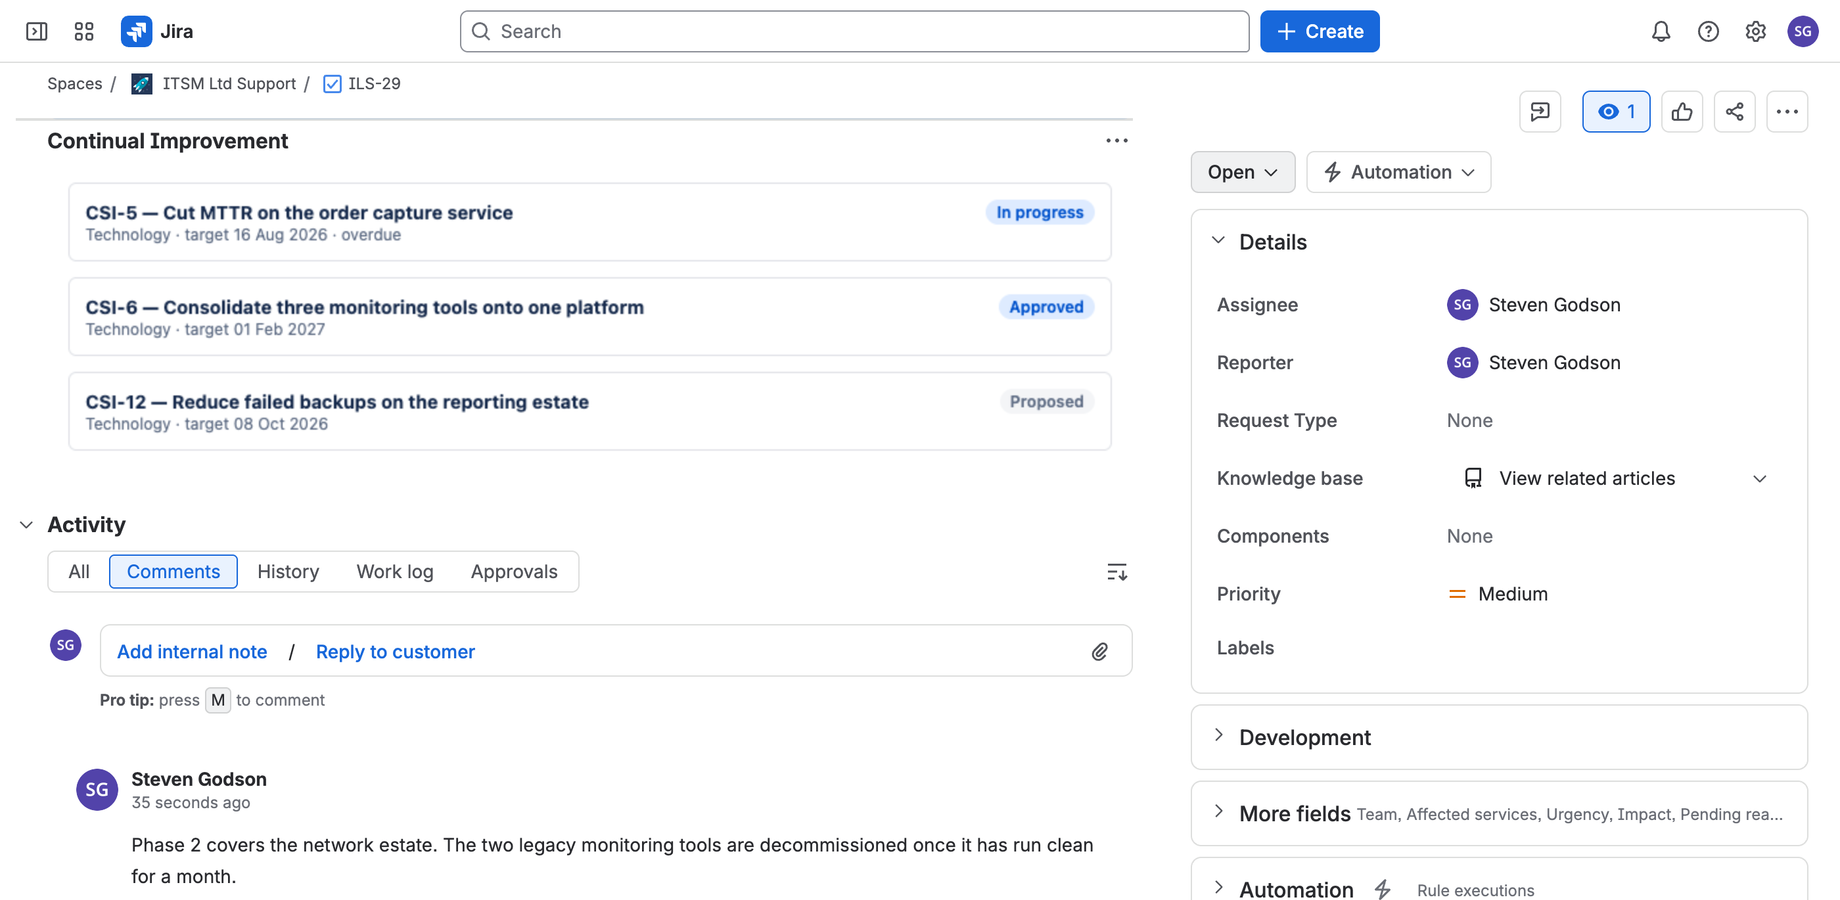Open the SG profile avatar in the header
The width and height of the screenshot is (1840, 900).
tap(1803, 31)
